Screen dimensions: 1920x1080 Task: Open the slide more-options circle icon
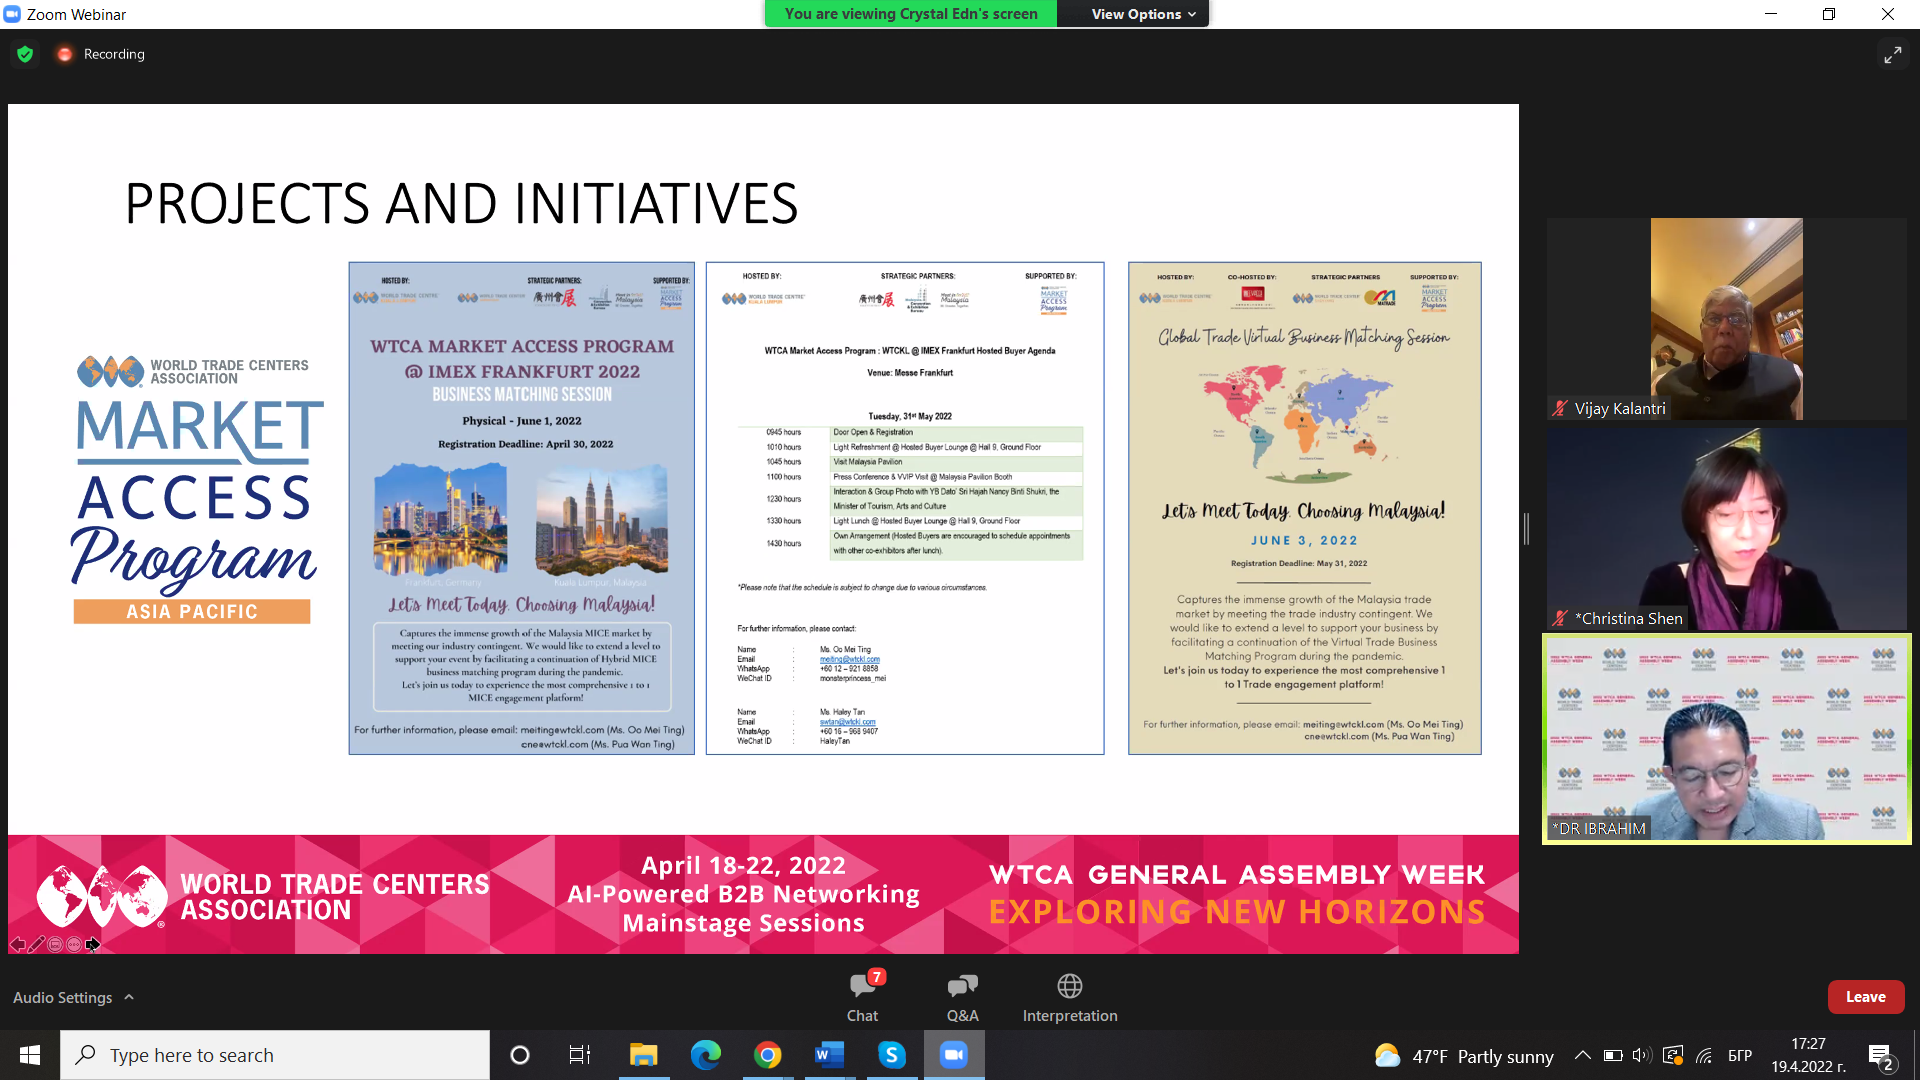[x=74, y=944]
